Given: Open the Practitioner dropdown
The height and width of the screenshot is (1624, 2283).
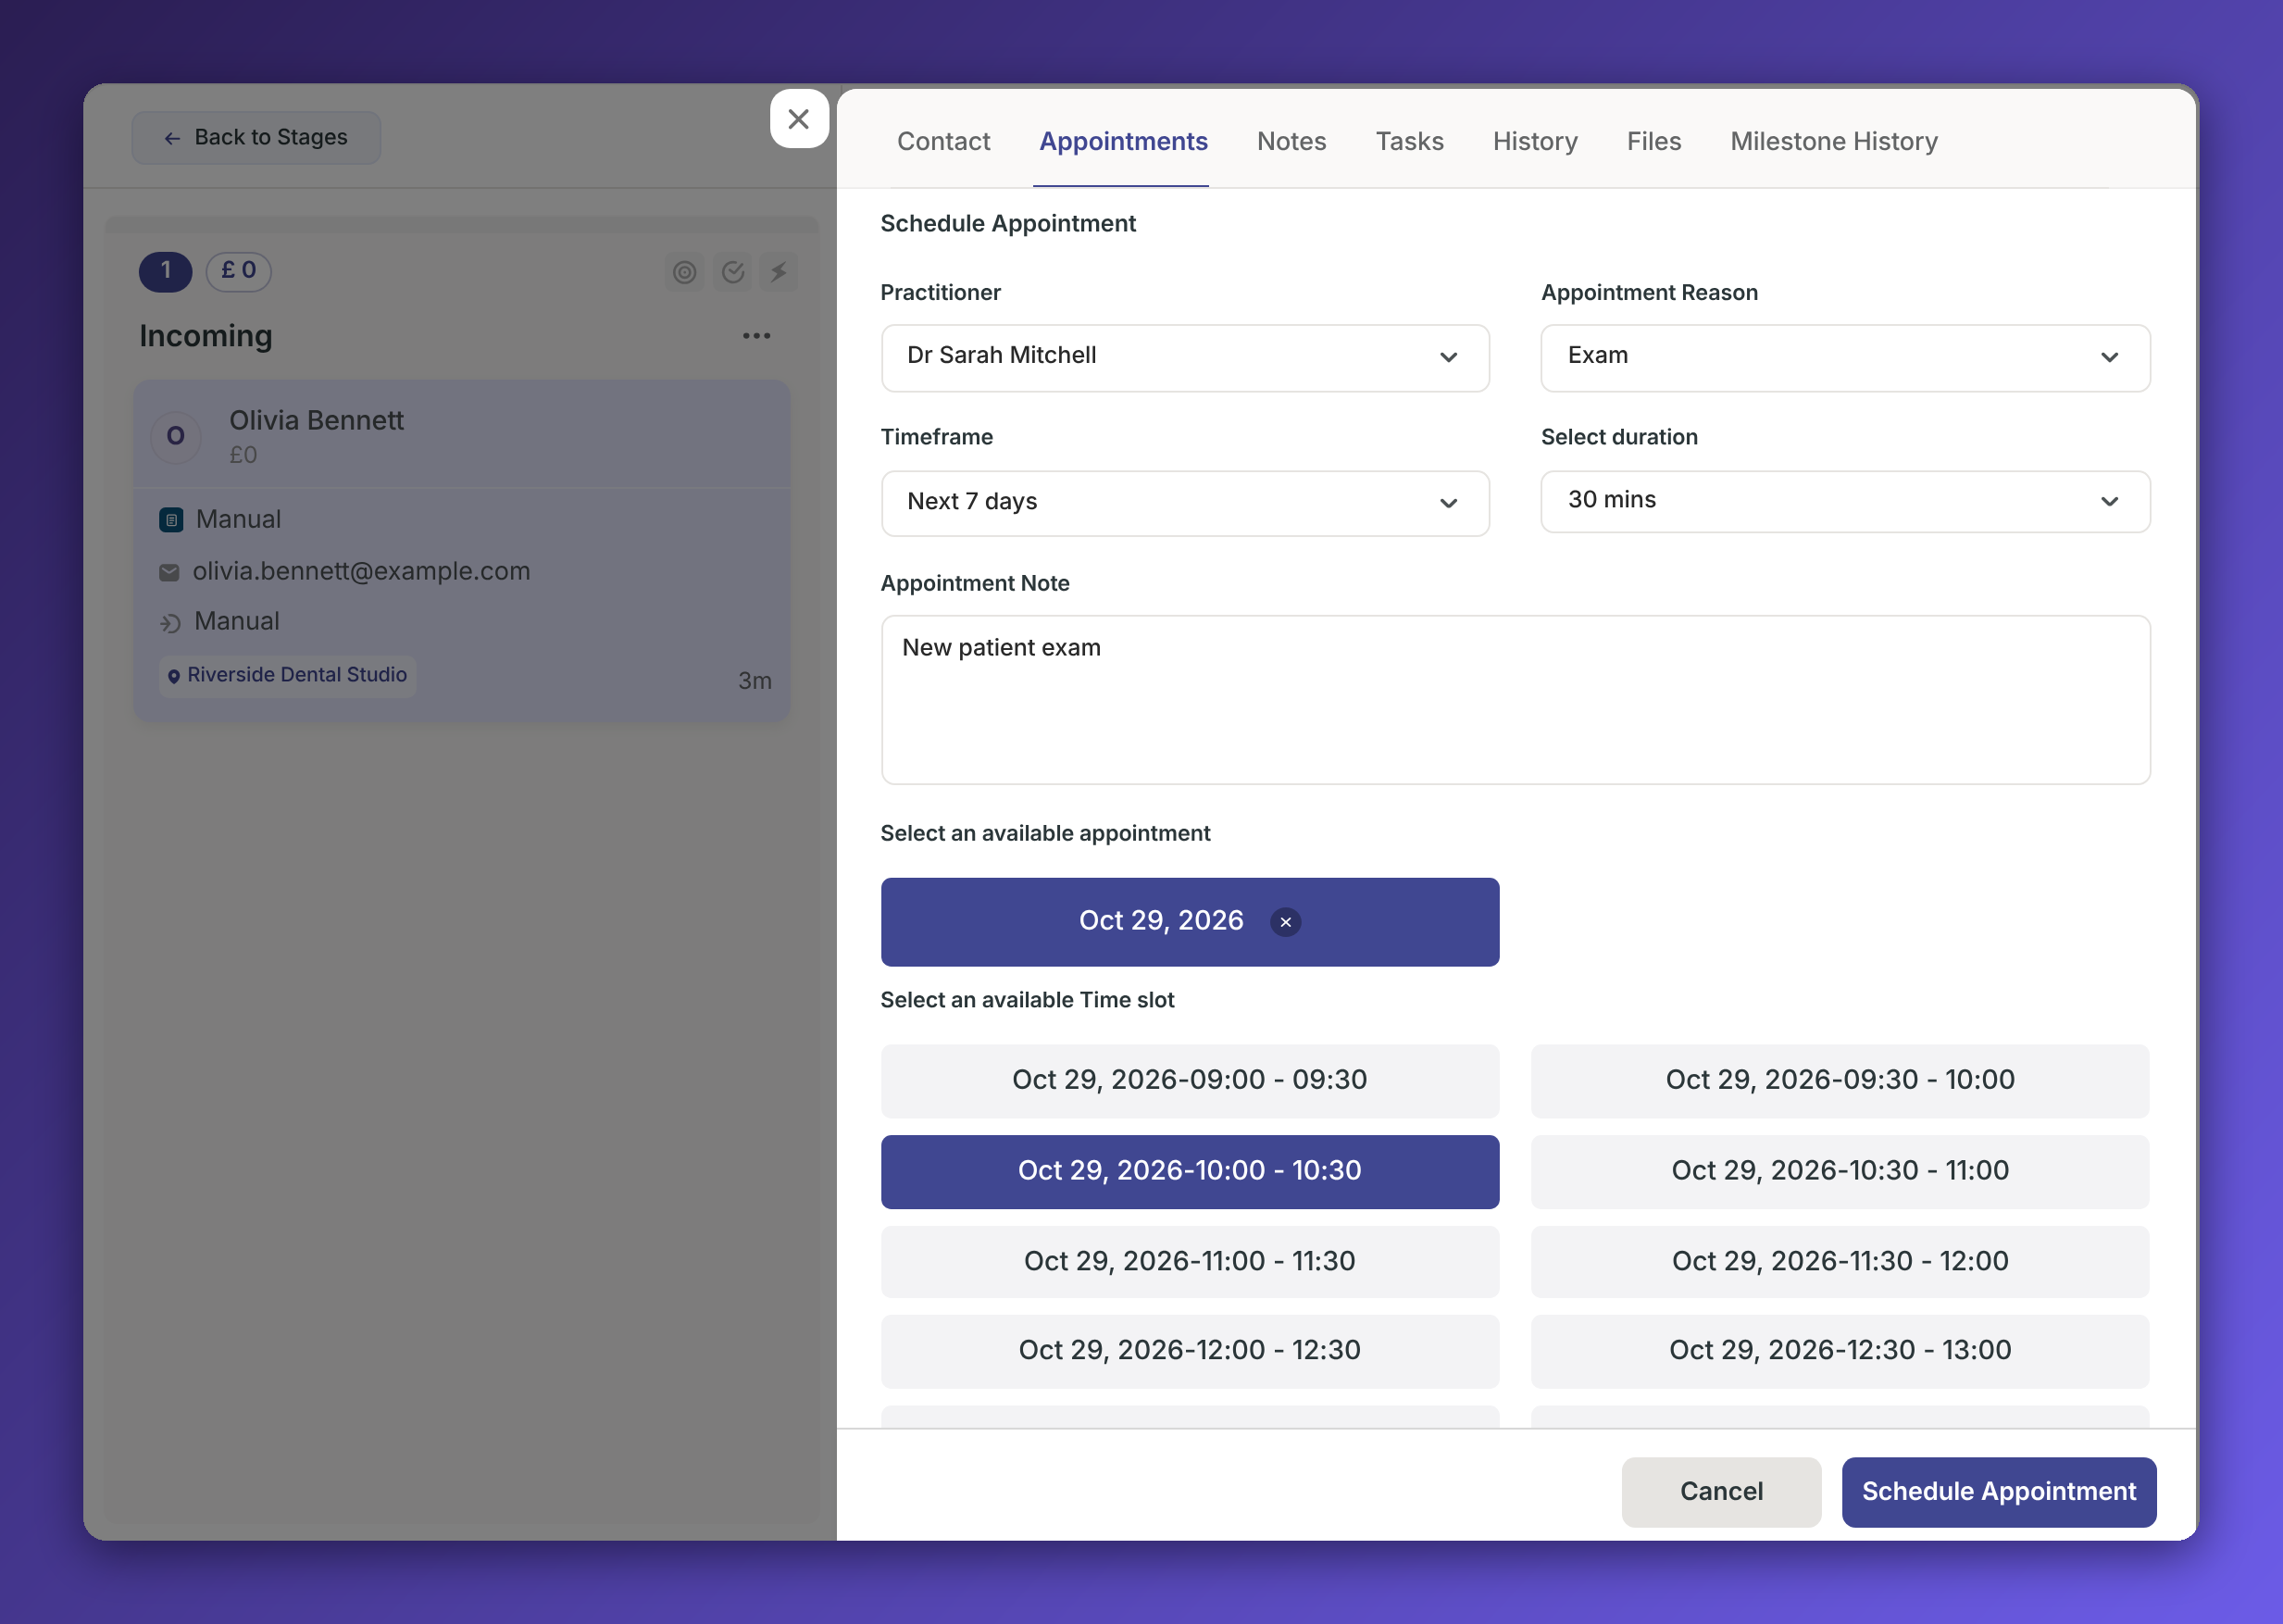Looking at the screenshot, I should pos(1185,357).
